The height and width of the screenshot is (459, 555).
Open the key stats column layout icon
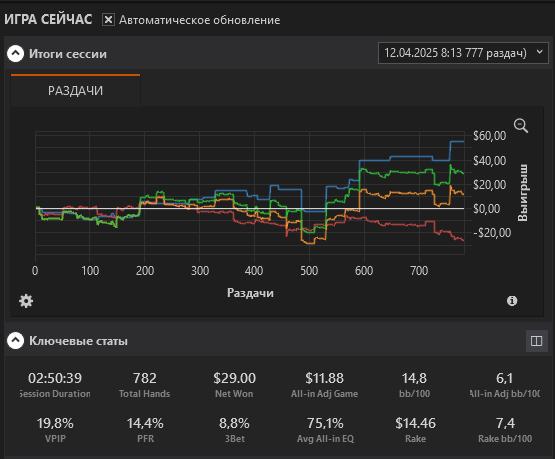click(537, 341)
